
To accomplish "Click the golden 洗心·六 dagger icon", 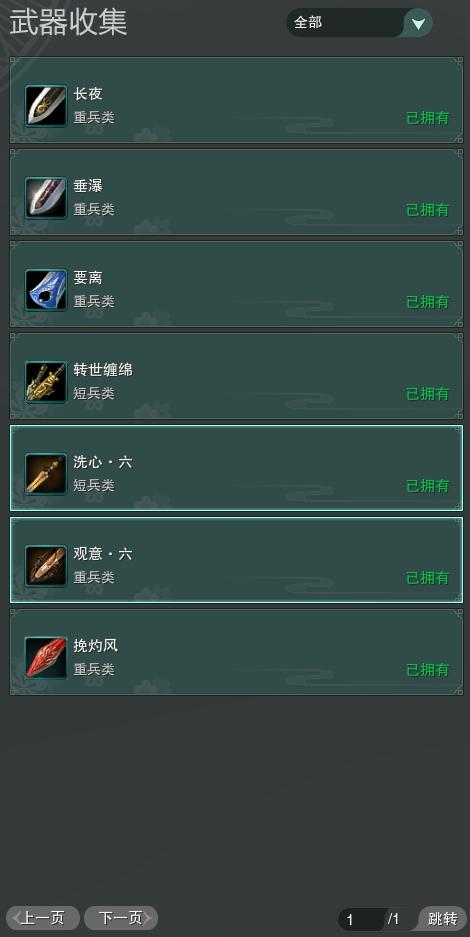I will [x=46, y=474].
